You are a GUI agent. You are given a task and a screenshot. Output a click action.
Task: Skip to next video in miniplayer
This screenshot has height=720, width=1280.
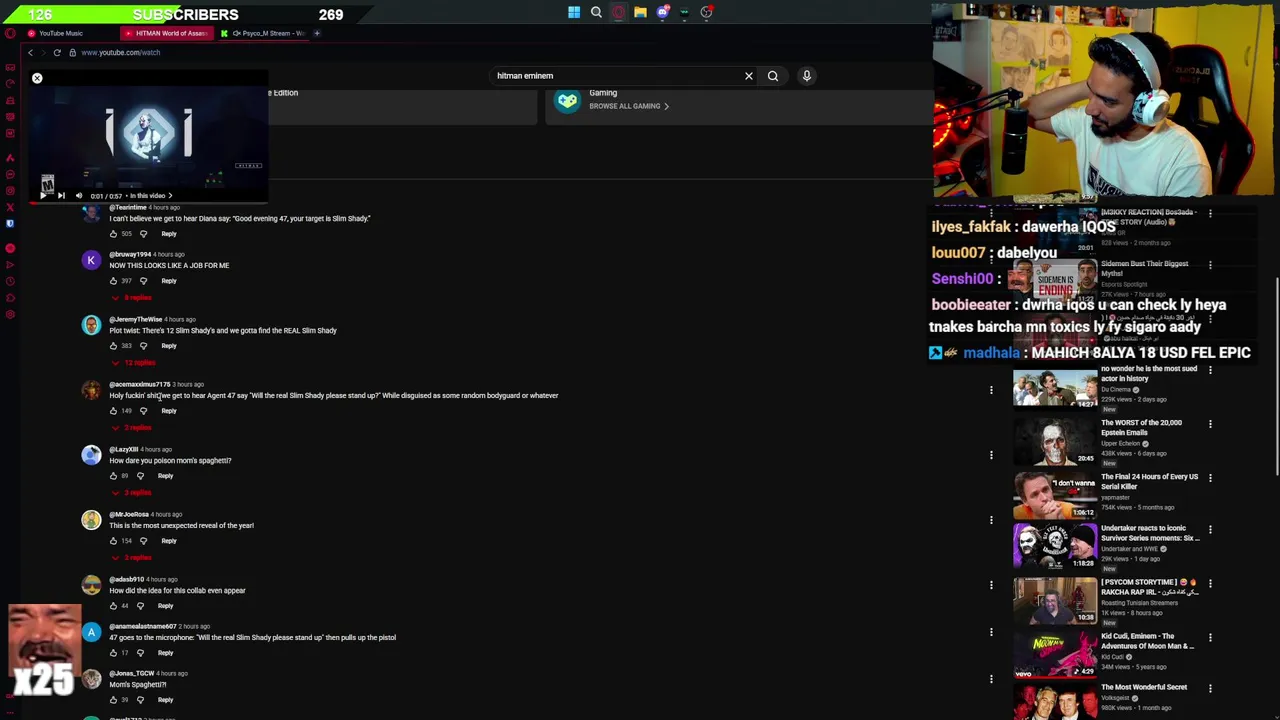(x=61, y=196)
